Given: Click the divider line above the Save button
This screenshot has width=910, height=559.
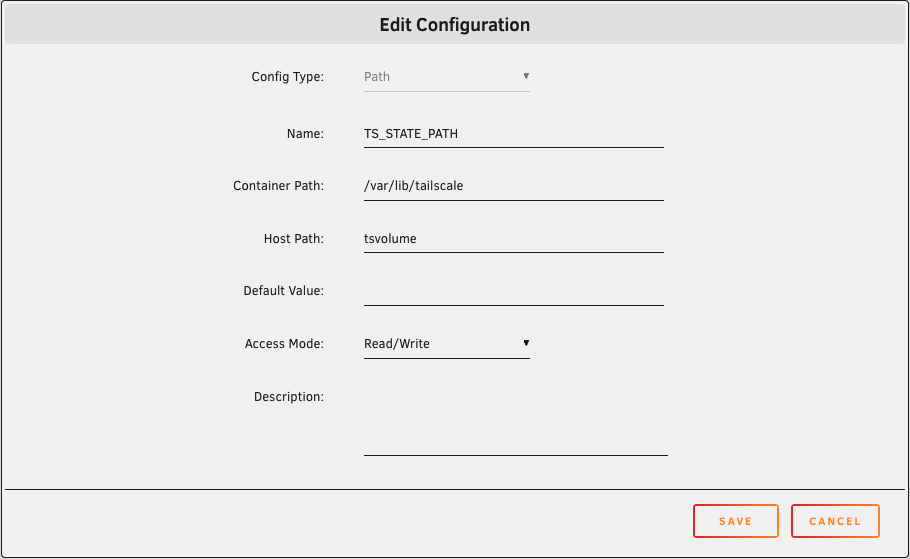Looking at the screenshot, I should [x=455, y=489].
